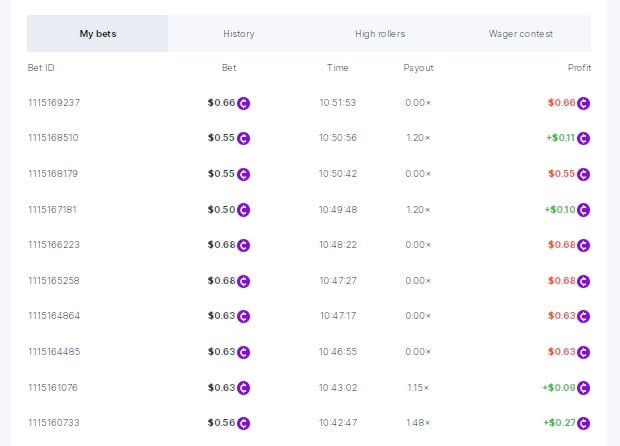
Task: Click the coin icon beside the $0.56 bet
Action: pyautogui.click(x=243, y=423)
